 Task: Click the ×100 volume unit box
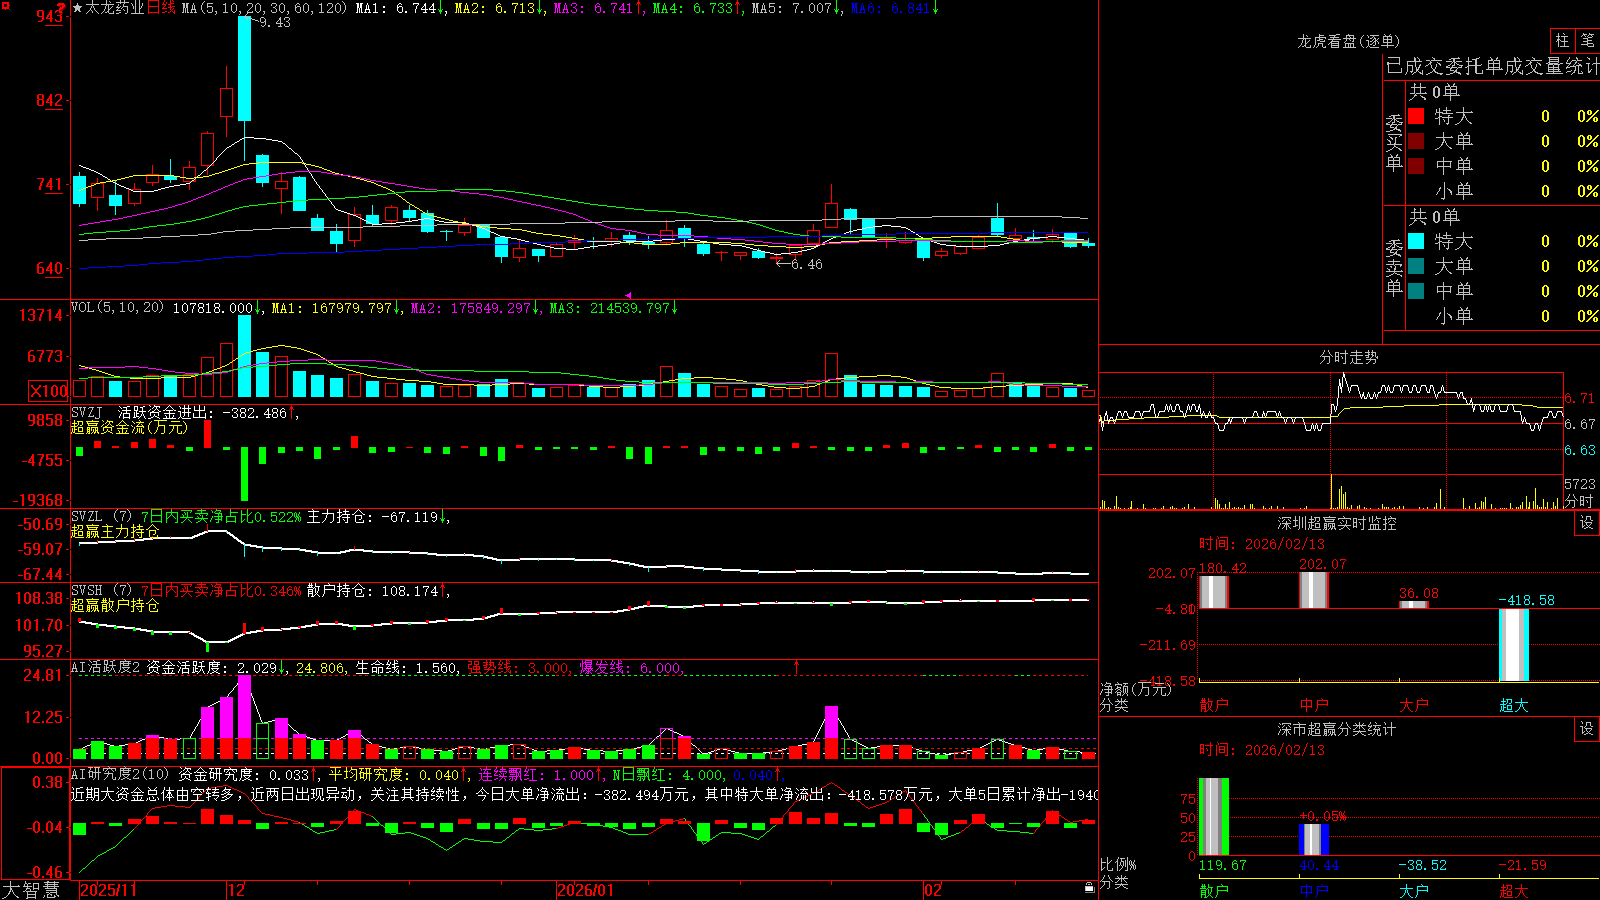49,391
